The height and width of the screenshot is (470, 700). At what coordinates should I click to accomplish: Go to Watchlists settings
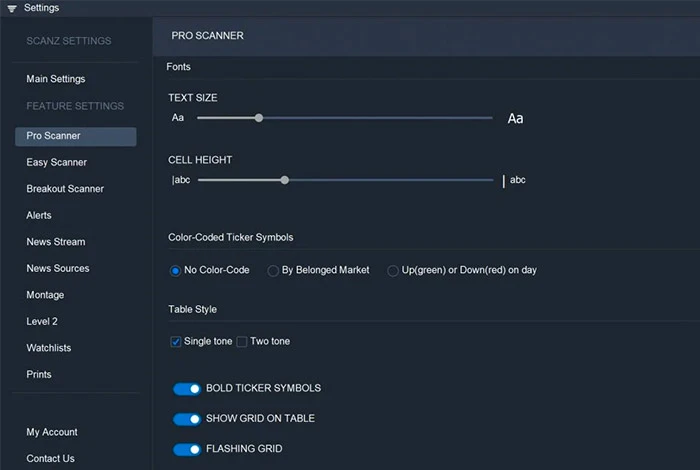point(49,348)
